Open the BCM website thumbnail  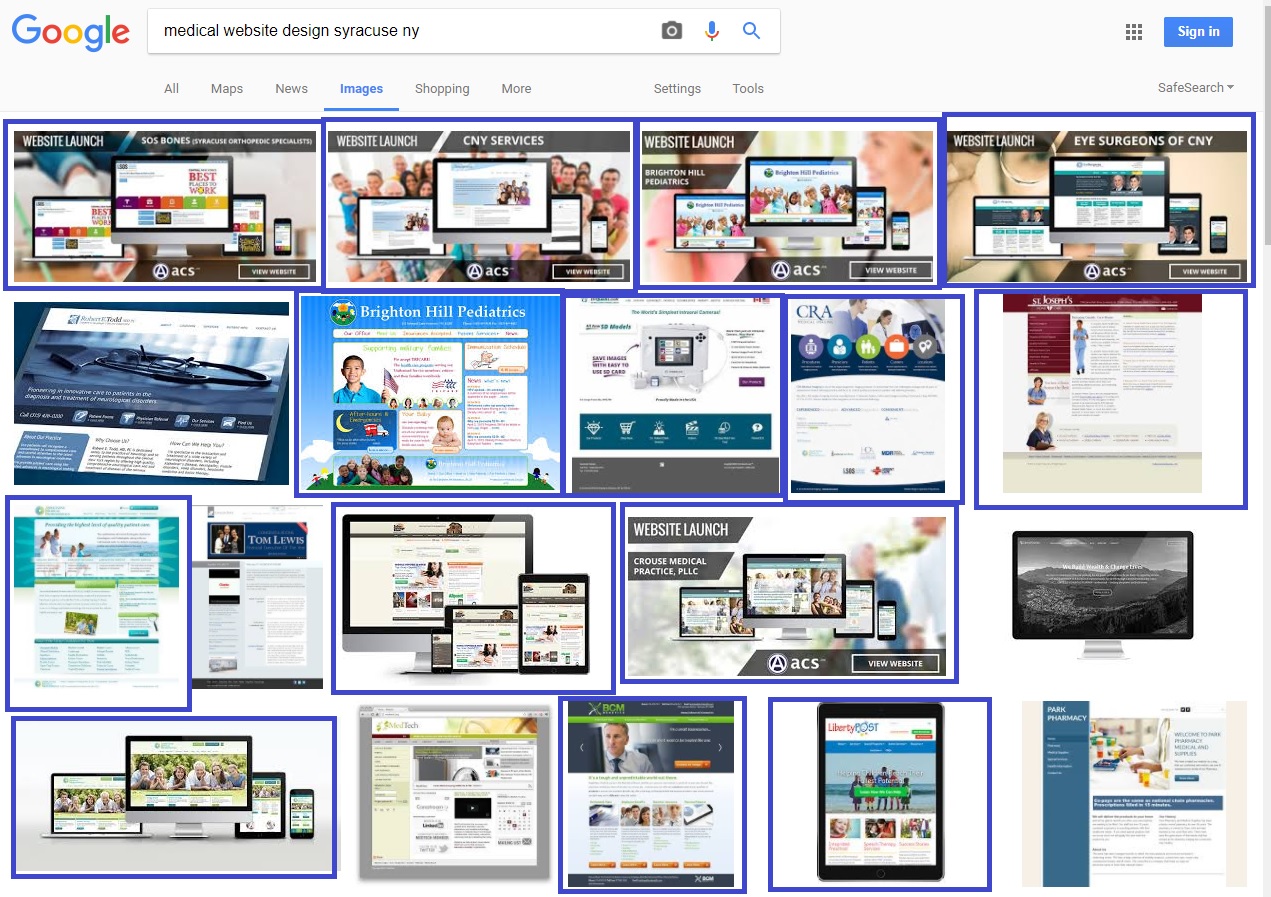pos(652,794)
